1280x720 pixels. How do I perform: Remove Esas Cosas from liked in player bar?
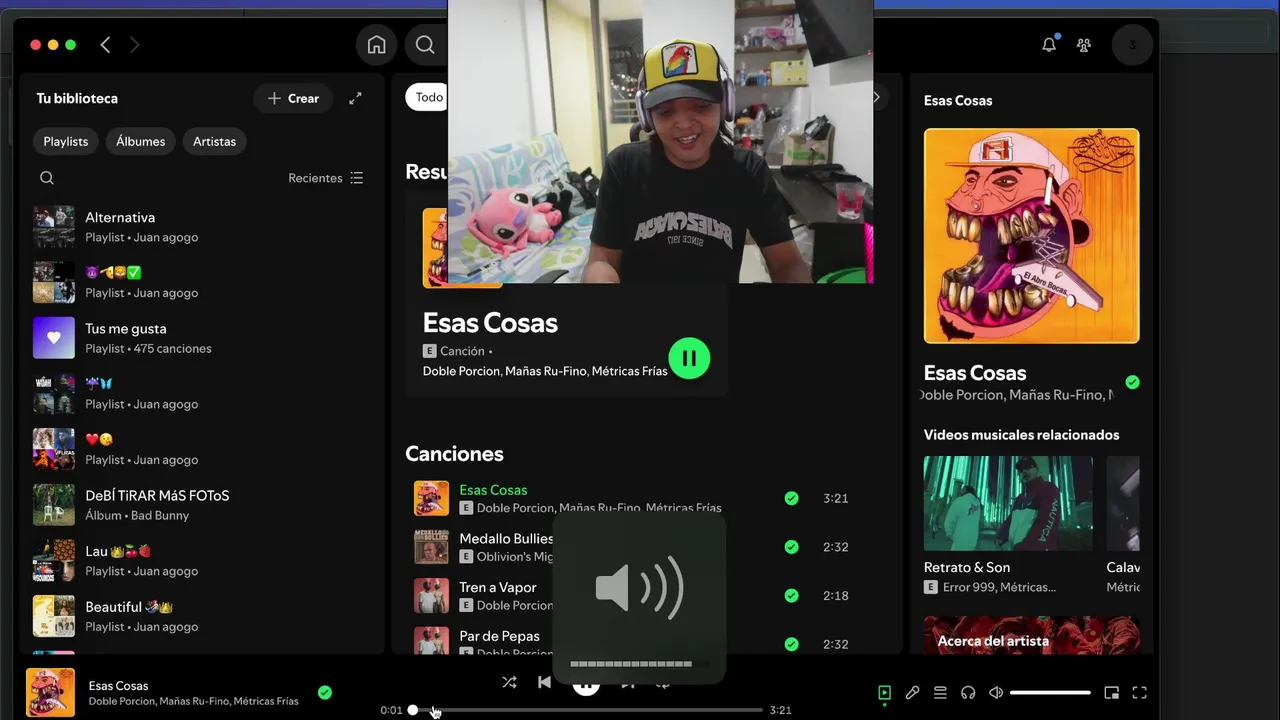coord(325,692)
